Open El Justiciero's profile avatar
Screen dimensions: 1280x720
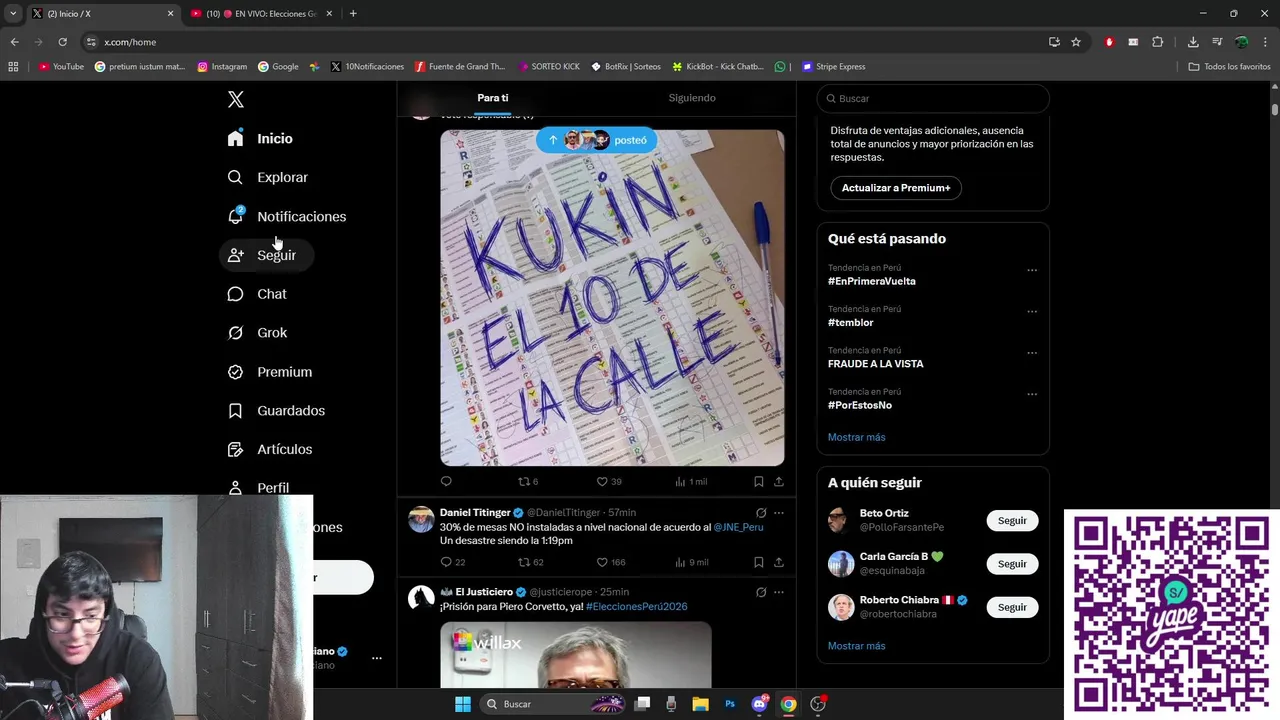tap(421, 598)
